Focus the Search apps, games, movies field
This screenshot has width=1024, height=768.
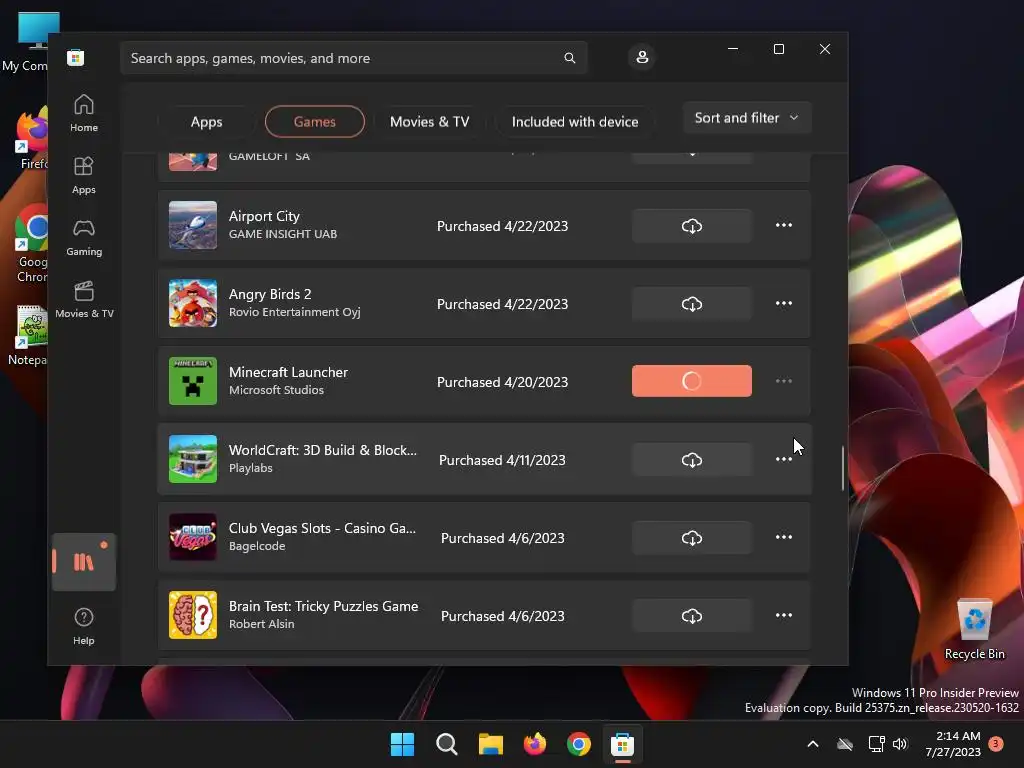click(x=354, y=58)
